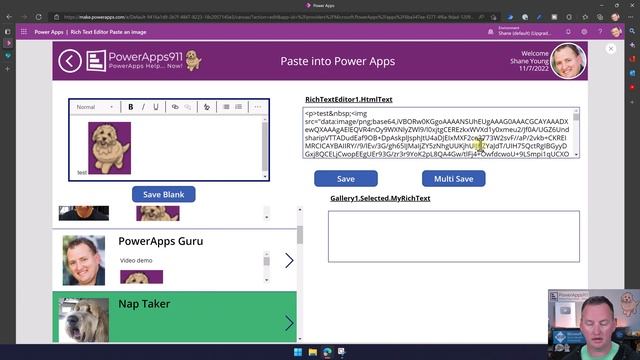Open the Power Apps waffle app launcher
The width and height of the screenshot is (640, 360).
point(24,31)
